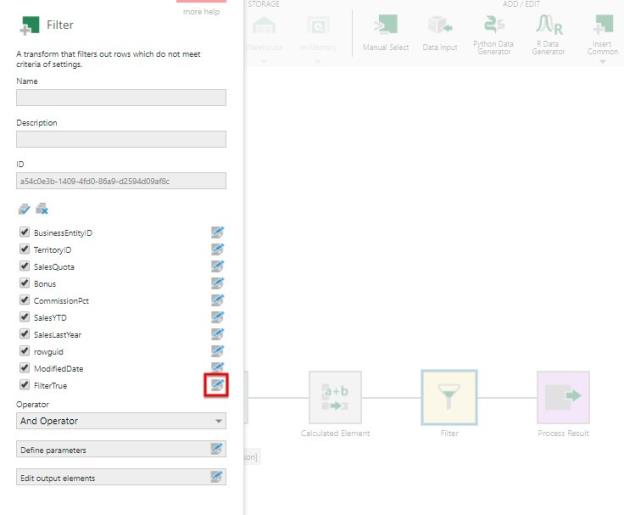Viewport: 624px width, 515px height.
Task: Select the Filter node in the flow
Action: pos(449,397)
